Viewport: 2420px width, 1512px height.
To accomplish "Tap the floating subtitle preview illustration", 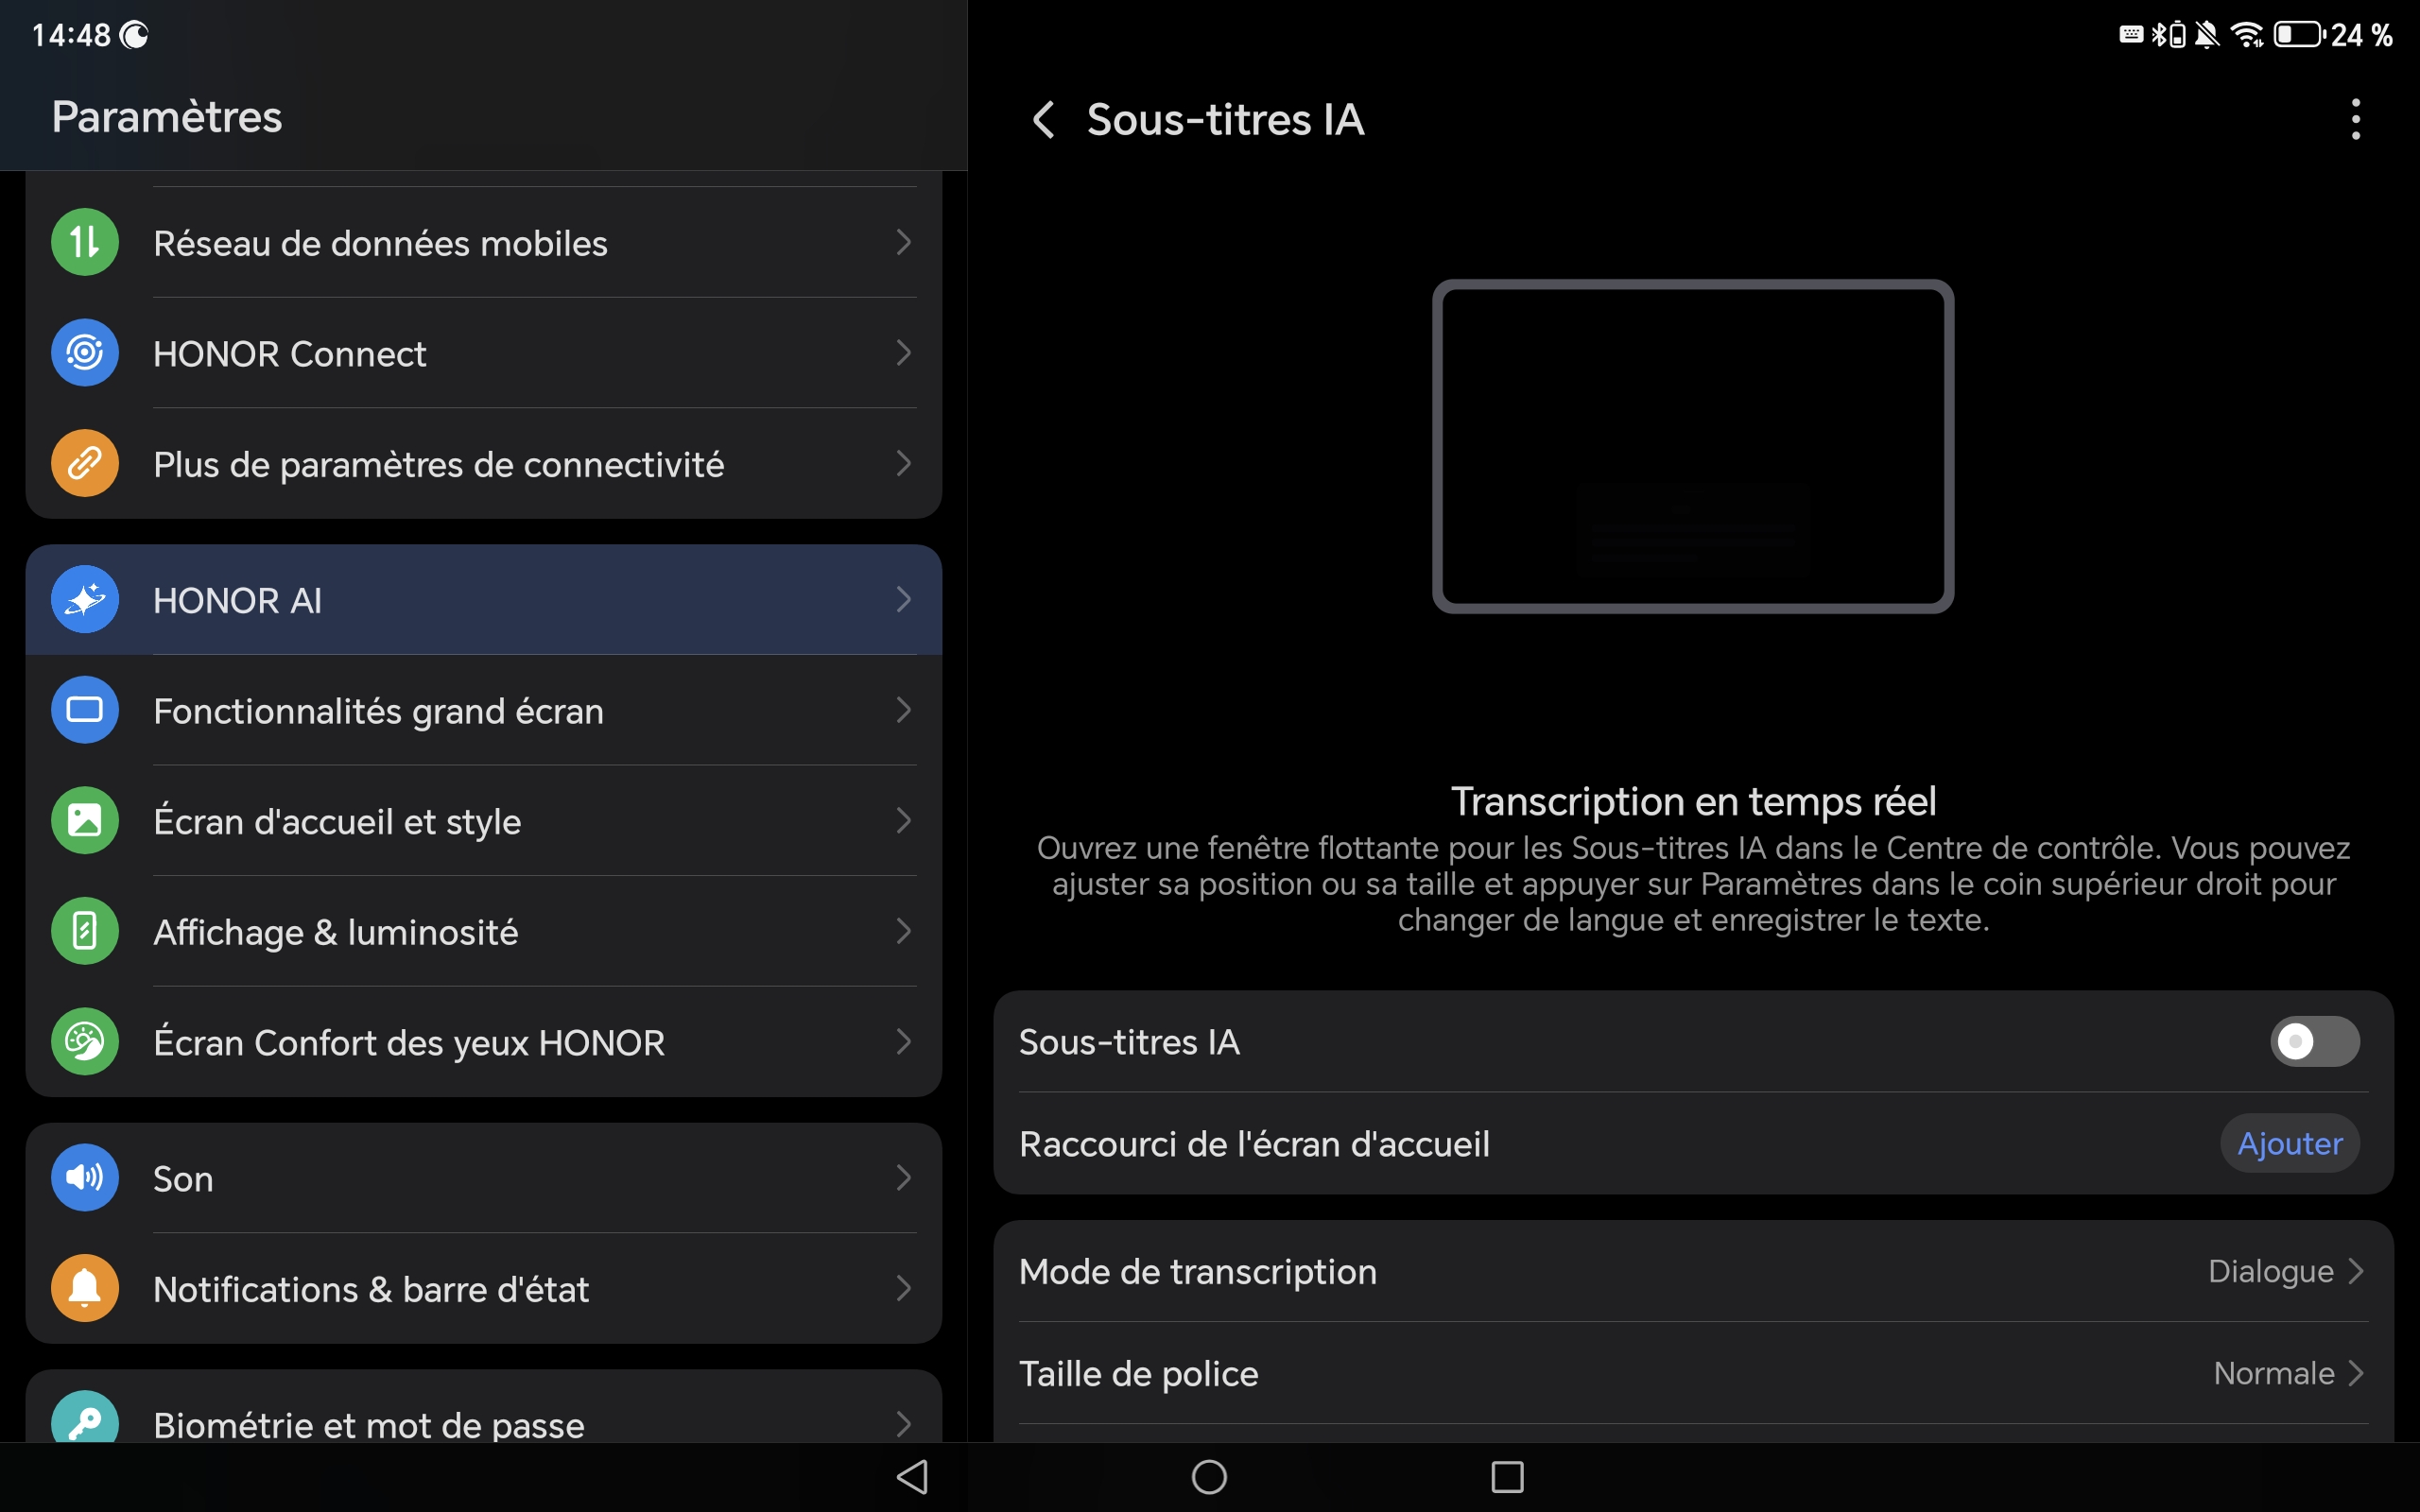I will tap(1692, 446).
